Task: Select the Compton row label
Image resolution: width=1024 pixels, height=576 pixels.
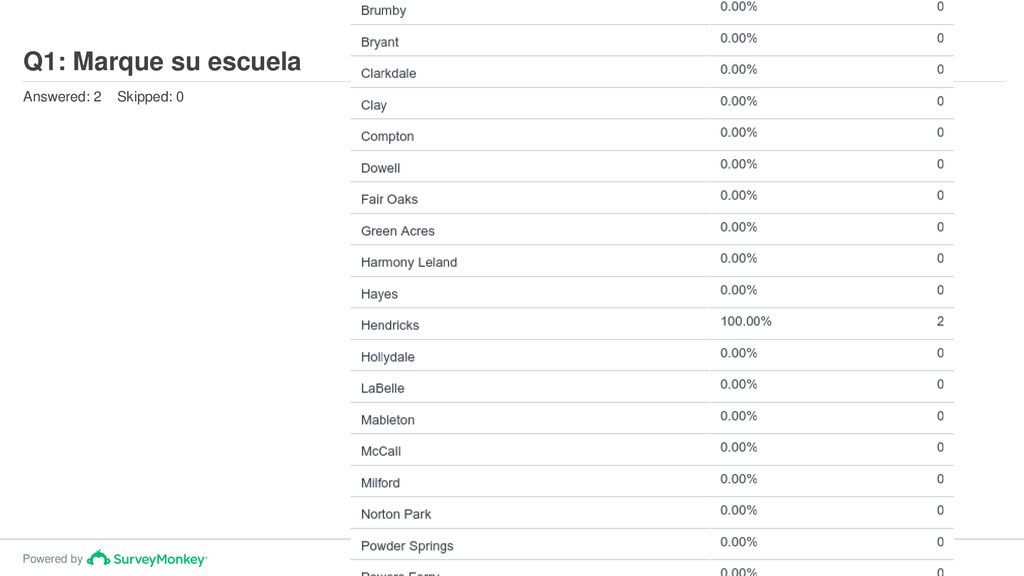Action: [387, 136]
